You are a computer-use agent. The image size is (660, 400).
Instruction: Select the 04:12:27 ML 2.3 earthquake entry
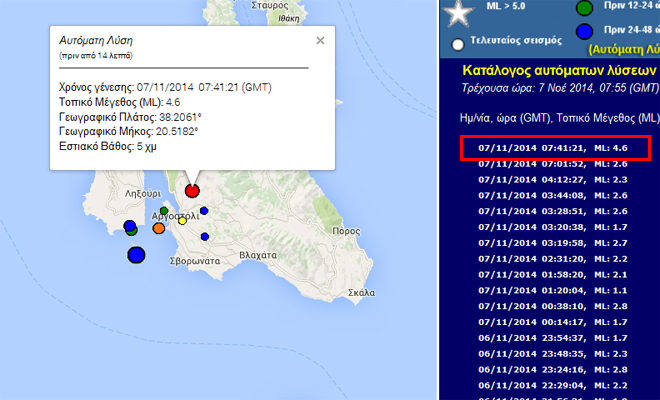tap(553, 180)
